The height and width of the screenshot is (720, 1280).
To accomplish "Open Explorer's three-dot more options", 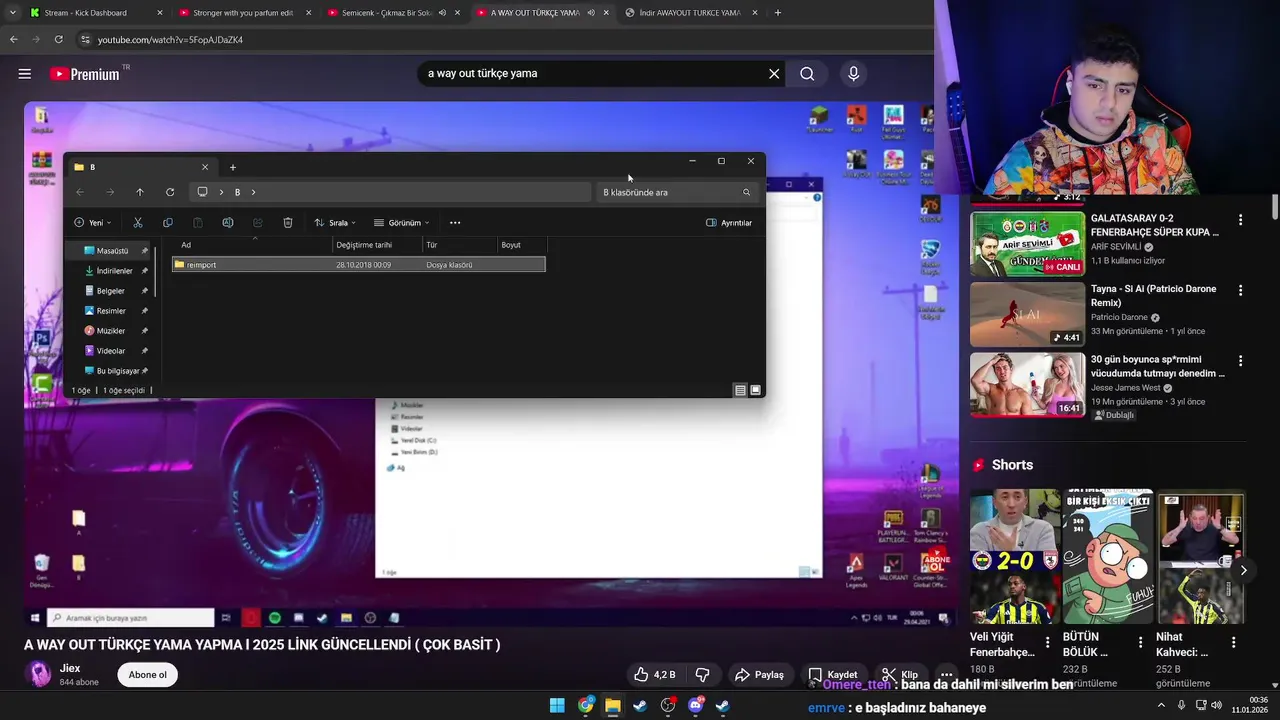I will pos(455,223).
